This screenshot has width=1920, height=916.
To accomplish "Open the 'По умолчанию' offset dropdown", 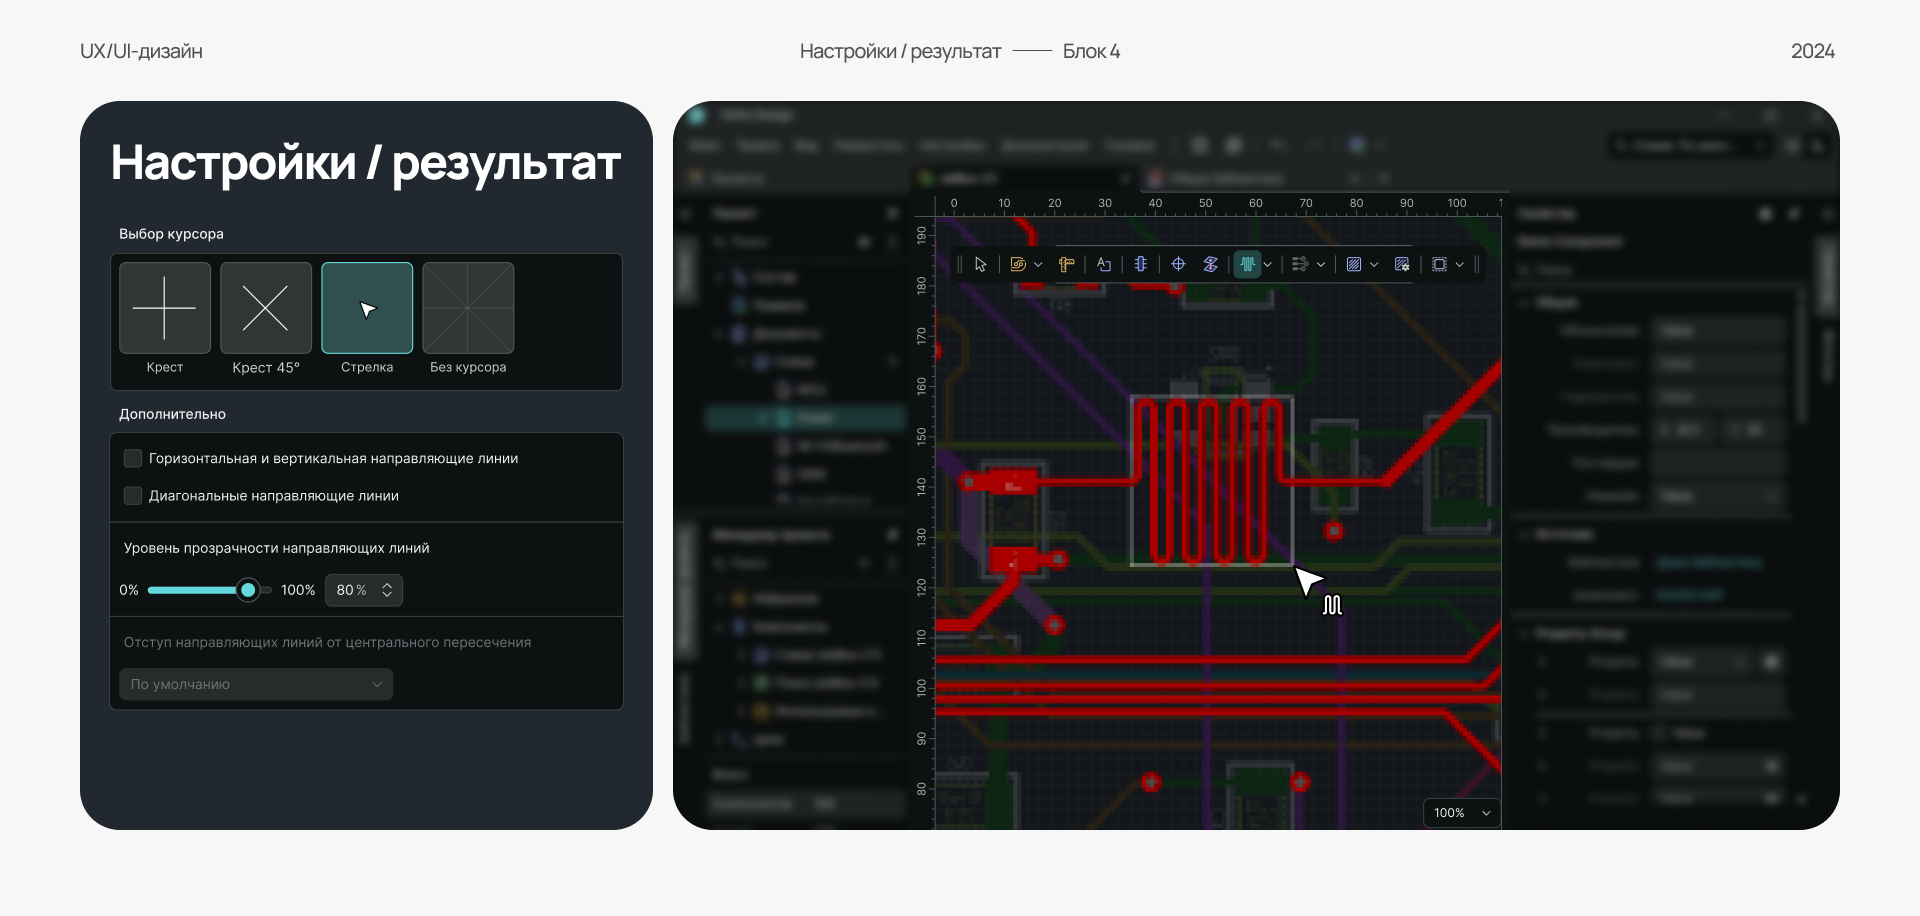I will point(256,684).
